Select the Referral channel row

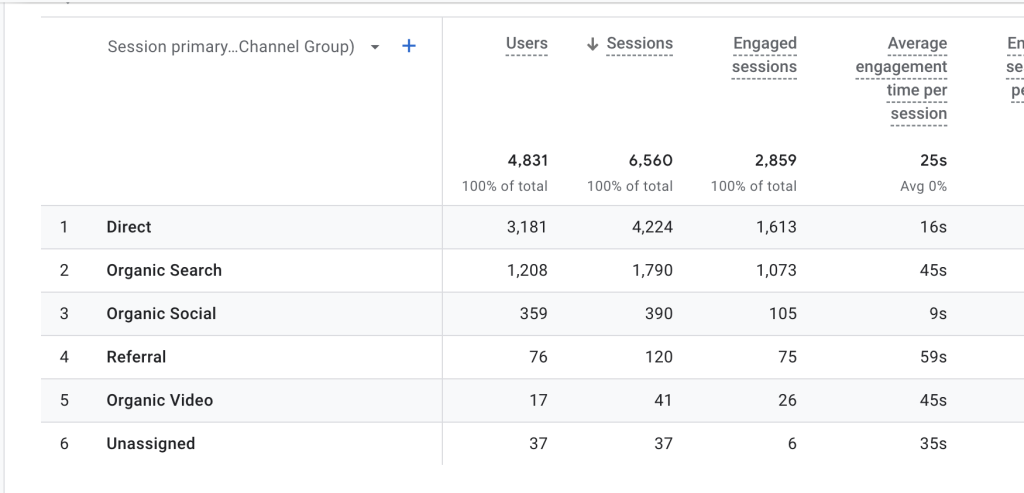(136, 357)
